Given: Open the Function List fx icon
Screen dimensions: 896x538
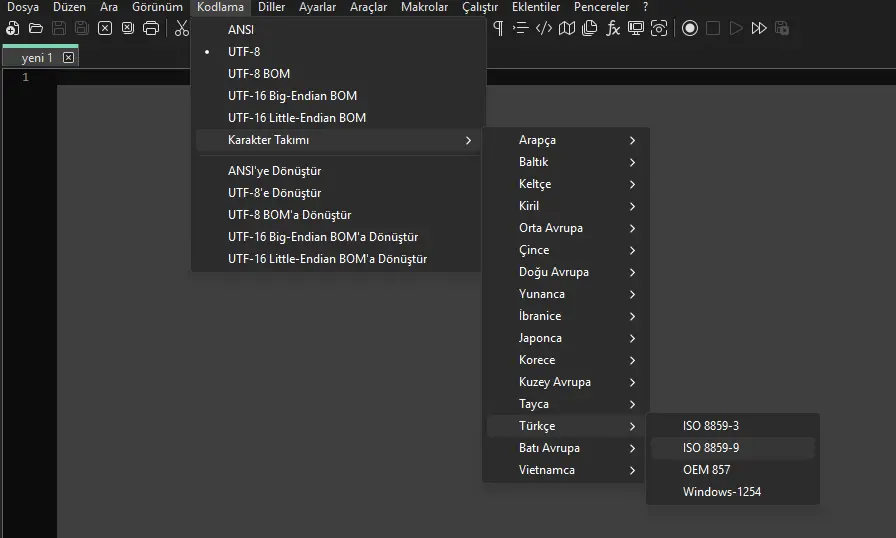Looking at the screenshot, I should (613, 28).
